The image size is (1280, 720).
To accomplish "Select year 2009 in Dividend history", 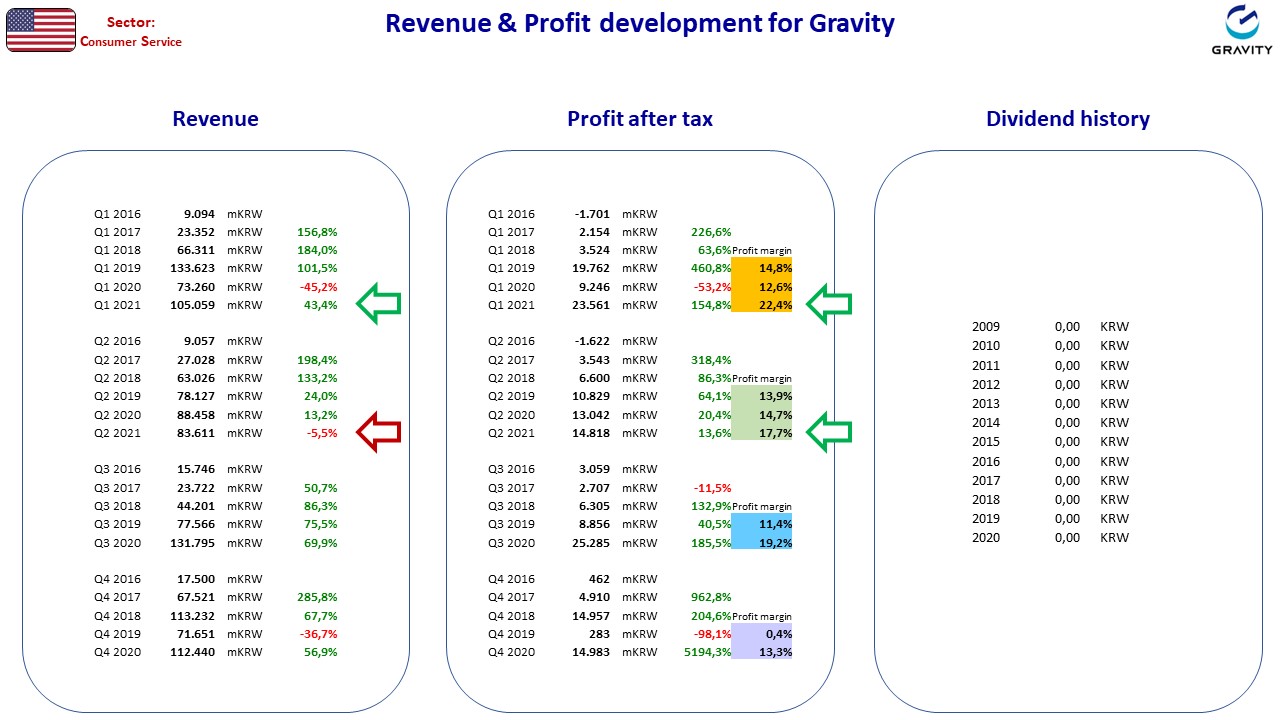I will tap(986, 326).
